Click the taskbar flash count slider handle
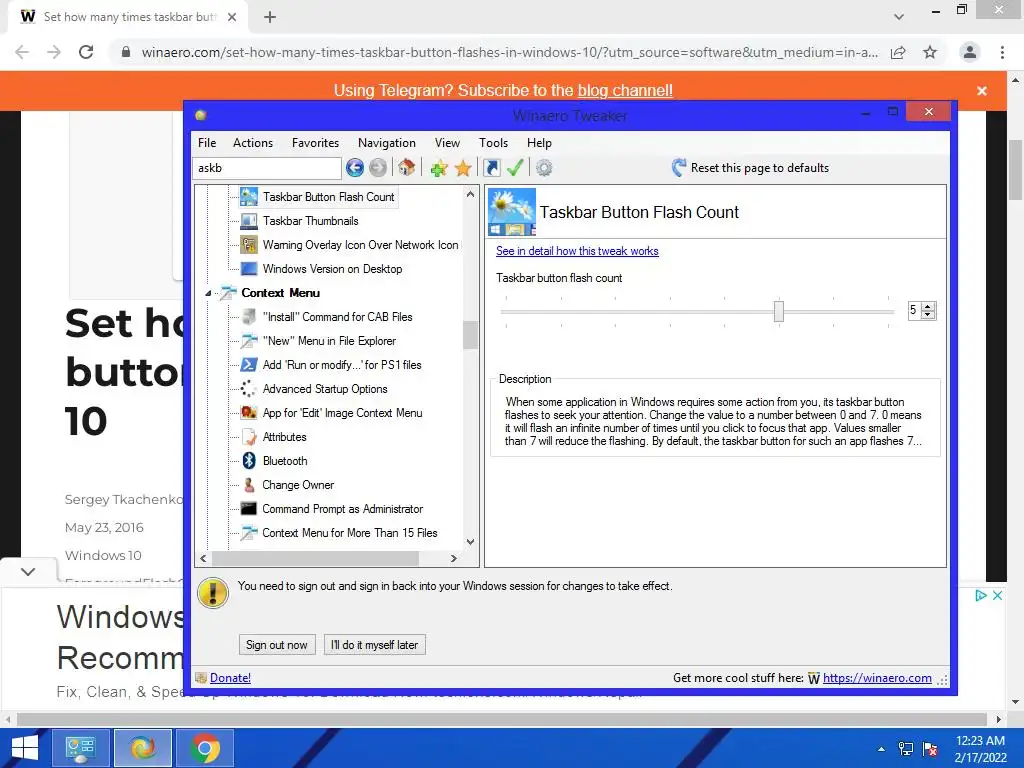Viewport: 1024px width, 768px height. point(778,311)
